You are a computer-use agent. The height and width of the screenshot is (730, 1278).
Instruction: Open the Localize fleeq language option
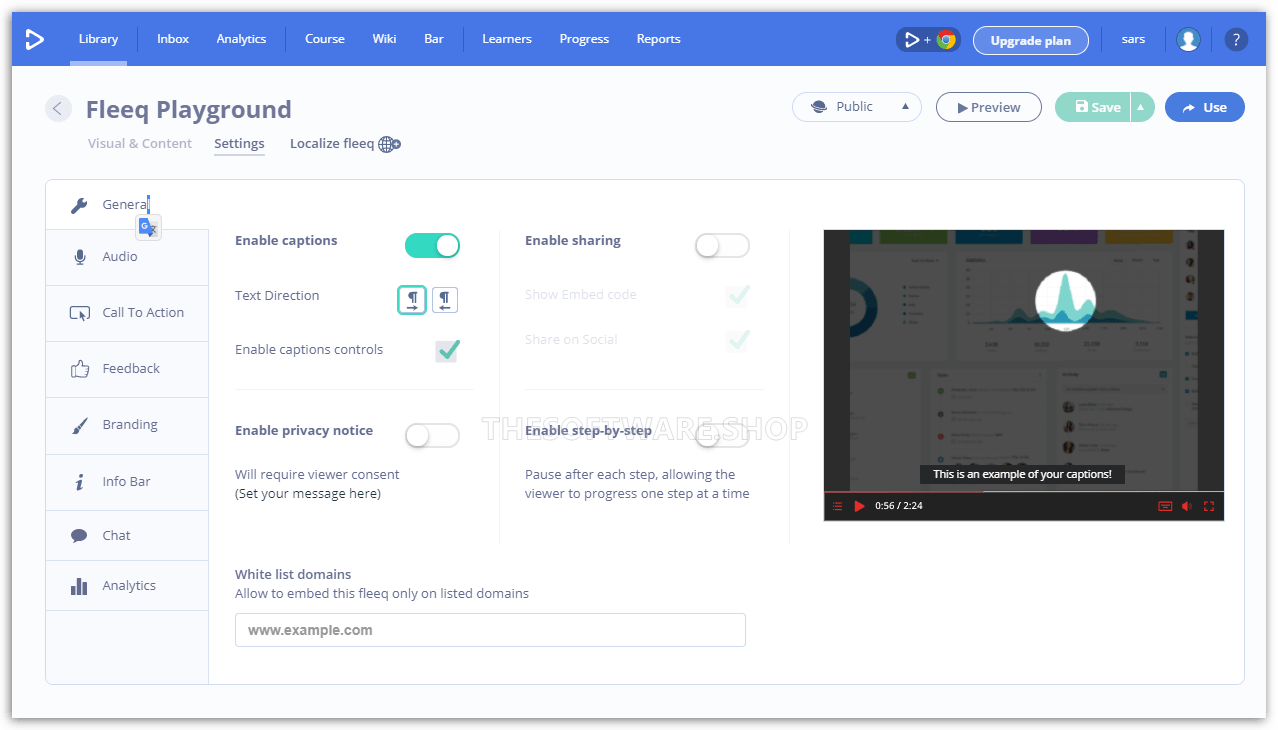(x=345, y=144)
